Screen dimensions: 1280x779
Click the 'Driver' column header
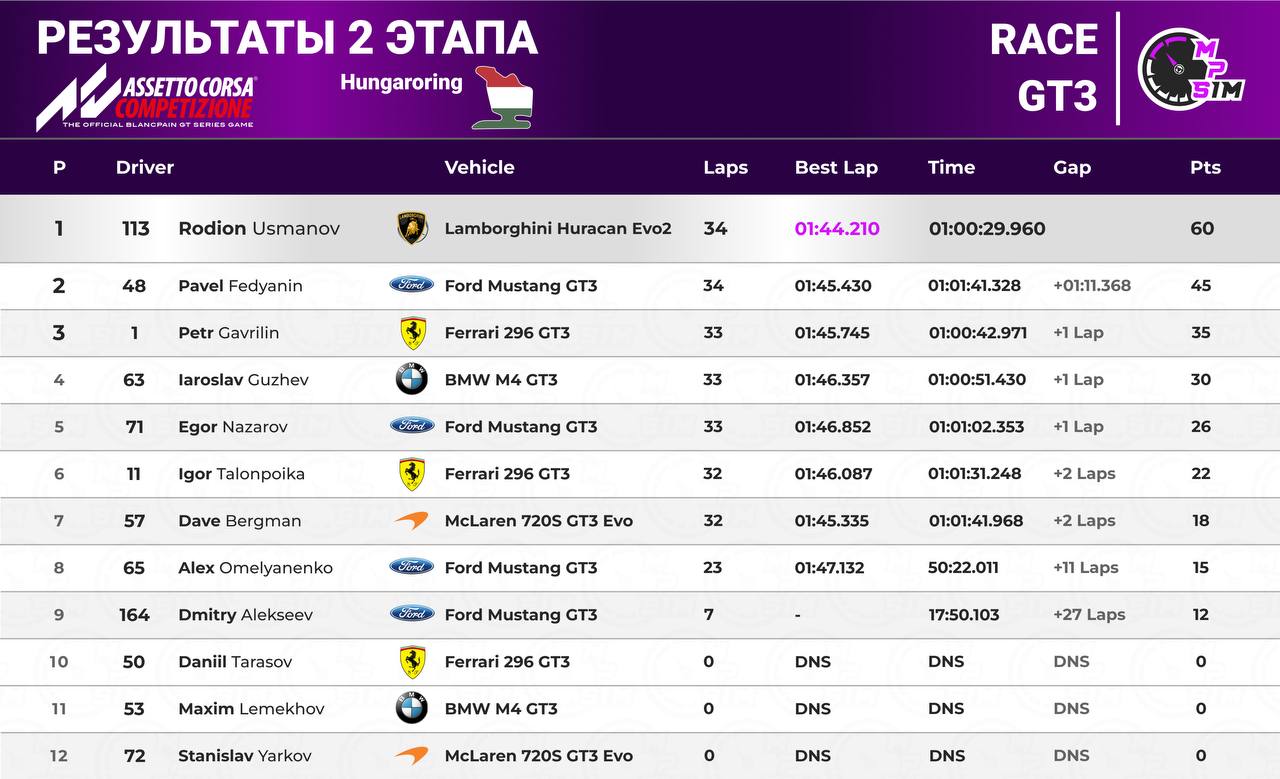(x=145, y=167)
